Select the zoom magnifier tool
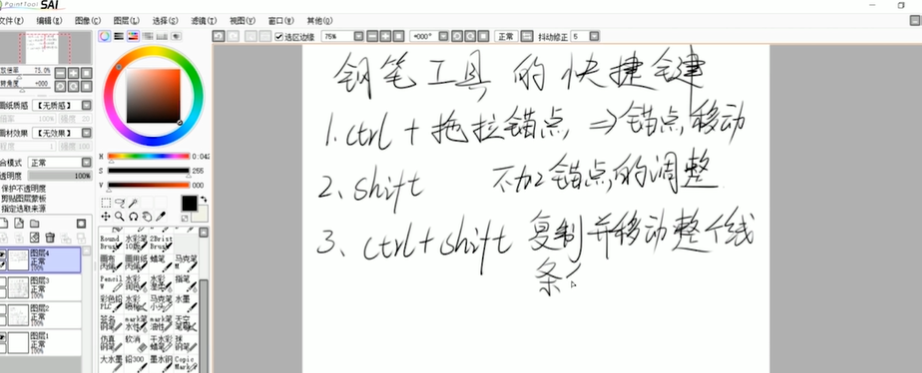922x373 pixels. (x=119, y=217)
